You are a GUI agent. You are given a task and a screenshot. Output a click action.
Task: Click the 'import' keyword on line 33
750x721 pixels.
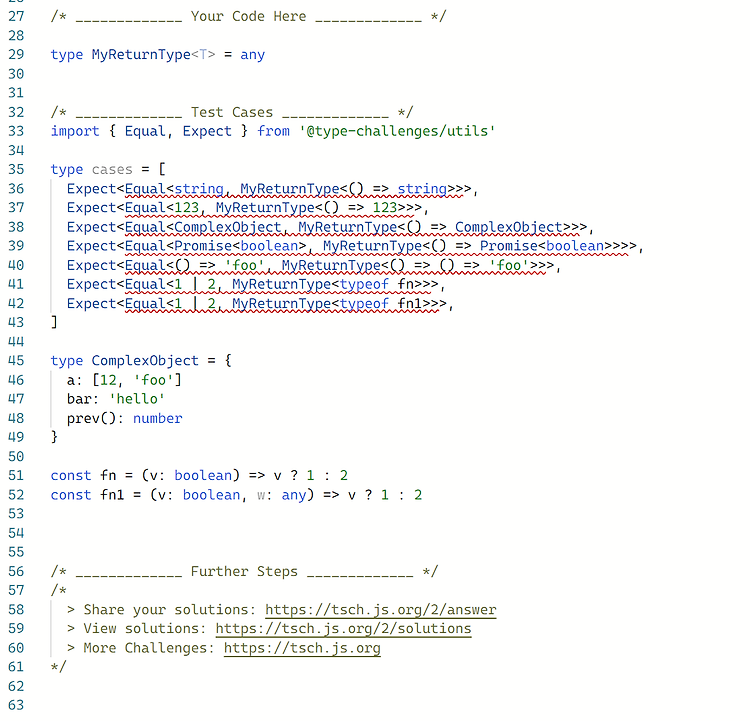[x=75, y=131]
